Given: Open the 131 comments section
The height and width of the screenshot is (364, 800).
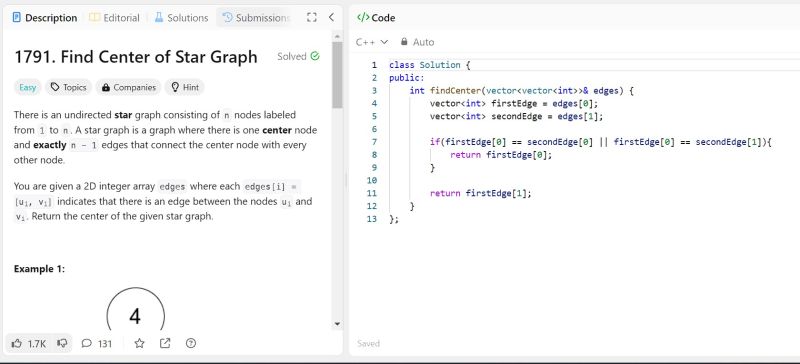Looking at the screenshot, I should point(96,344).
